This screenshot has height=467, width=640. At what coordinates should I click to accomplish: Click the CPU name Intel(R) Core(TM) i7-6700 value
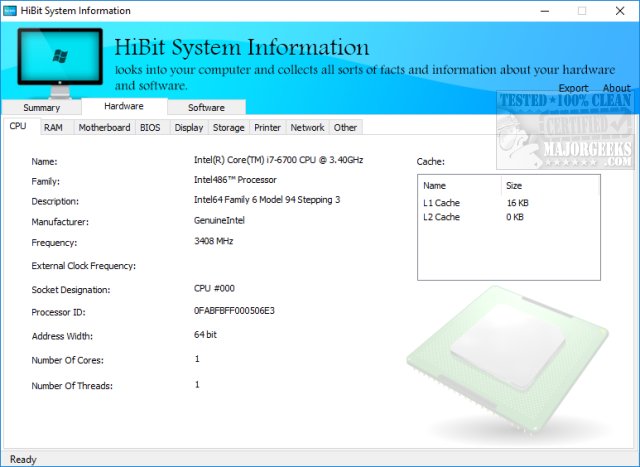point(278,160)
